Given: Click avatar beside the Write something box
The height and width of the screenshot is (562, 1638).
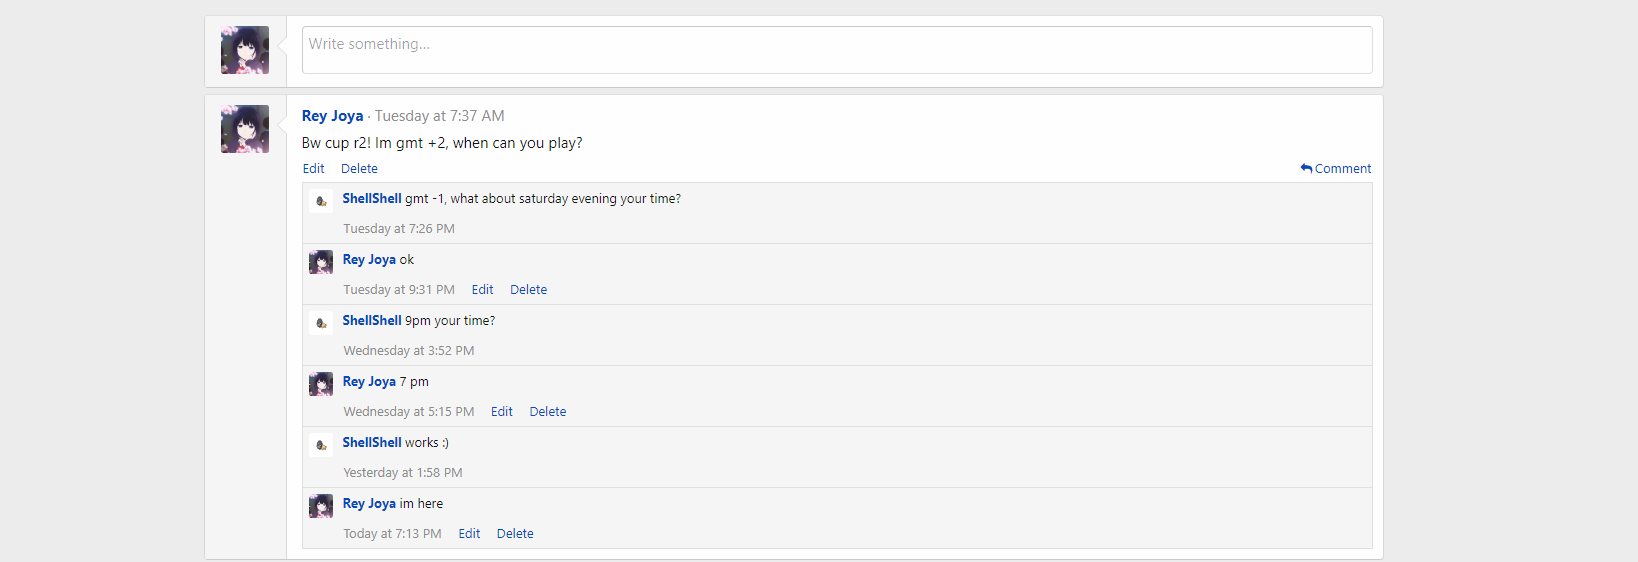Looking at the screenshot, I should (245, 50).
